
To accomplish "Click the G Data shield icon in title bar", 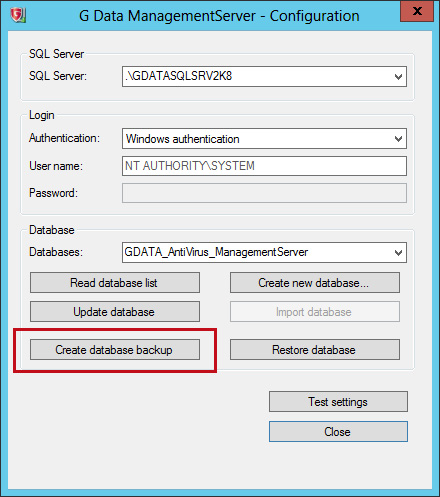I will pos(18,15).
